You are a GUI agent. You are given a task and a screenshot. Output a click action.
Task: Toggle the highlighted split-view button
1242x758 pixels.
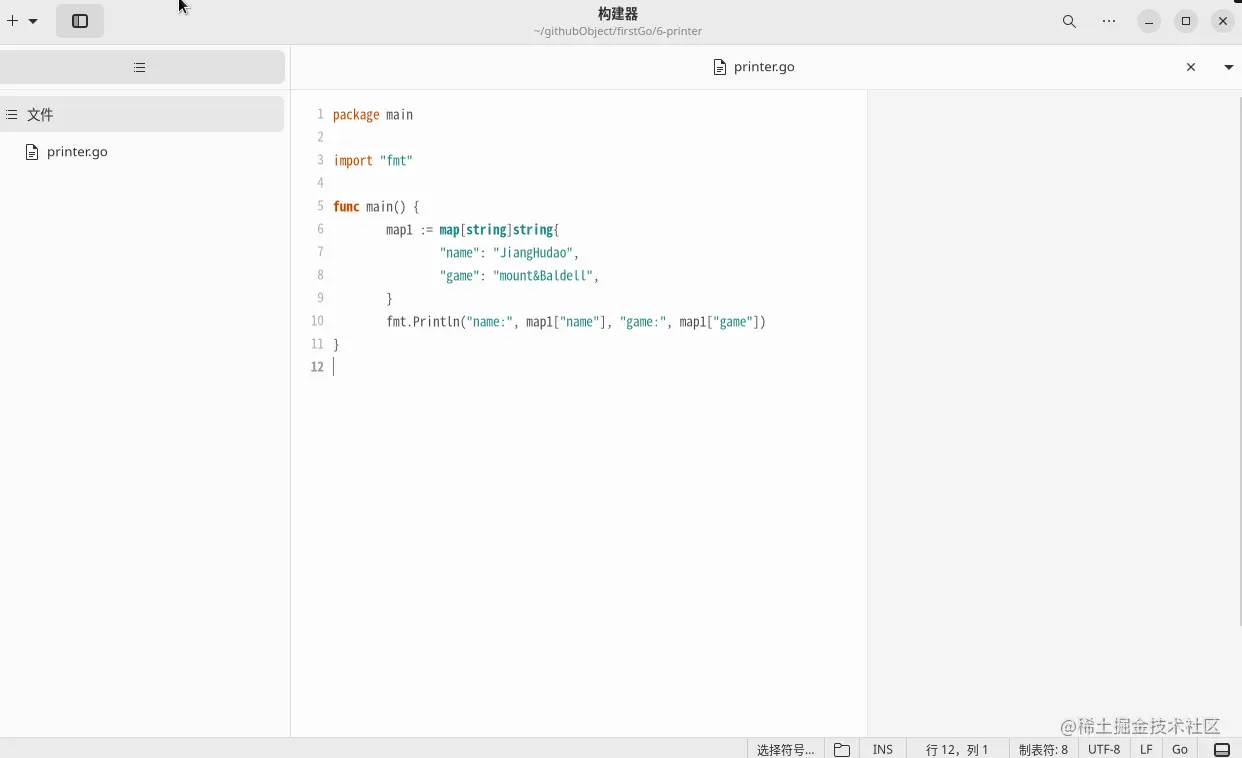tap(79, 20)
